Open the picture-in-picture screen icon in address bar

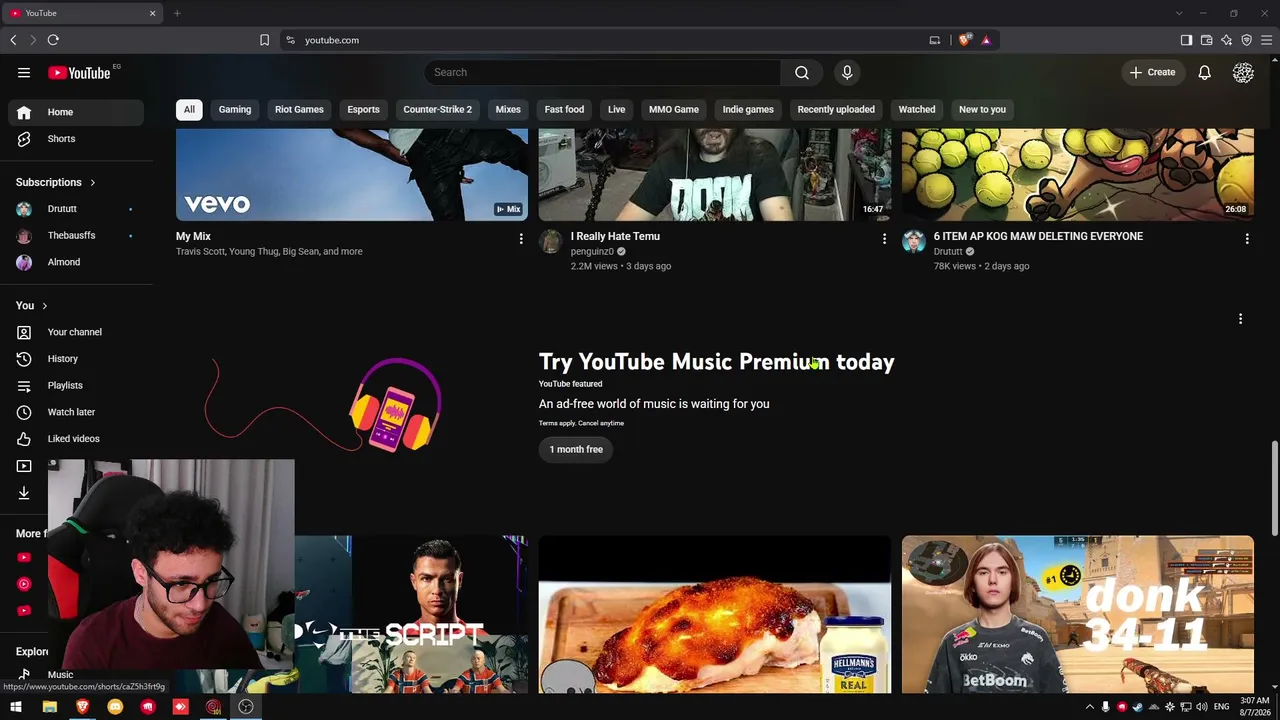point(935,40)
